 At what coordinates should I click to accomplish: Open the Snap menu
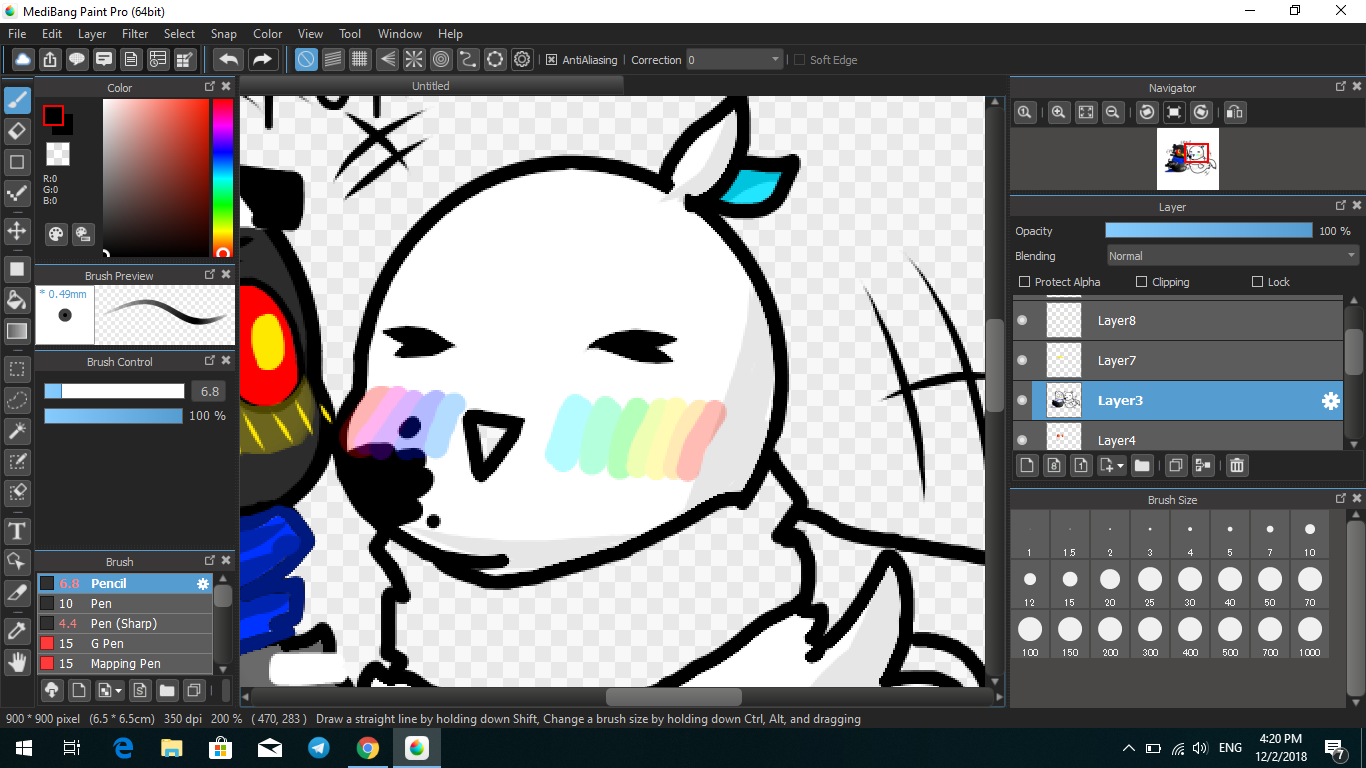(x=223, y=34)
